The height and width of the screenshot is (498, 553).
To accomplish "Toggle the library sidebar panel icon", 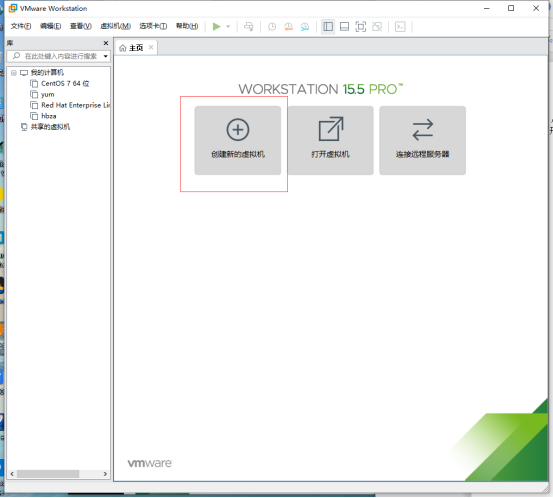I will pos(328,27).
